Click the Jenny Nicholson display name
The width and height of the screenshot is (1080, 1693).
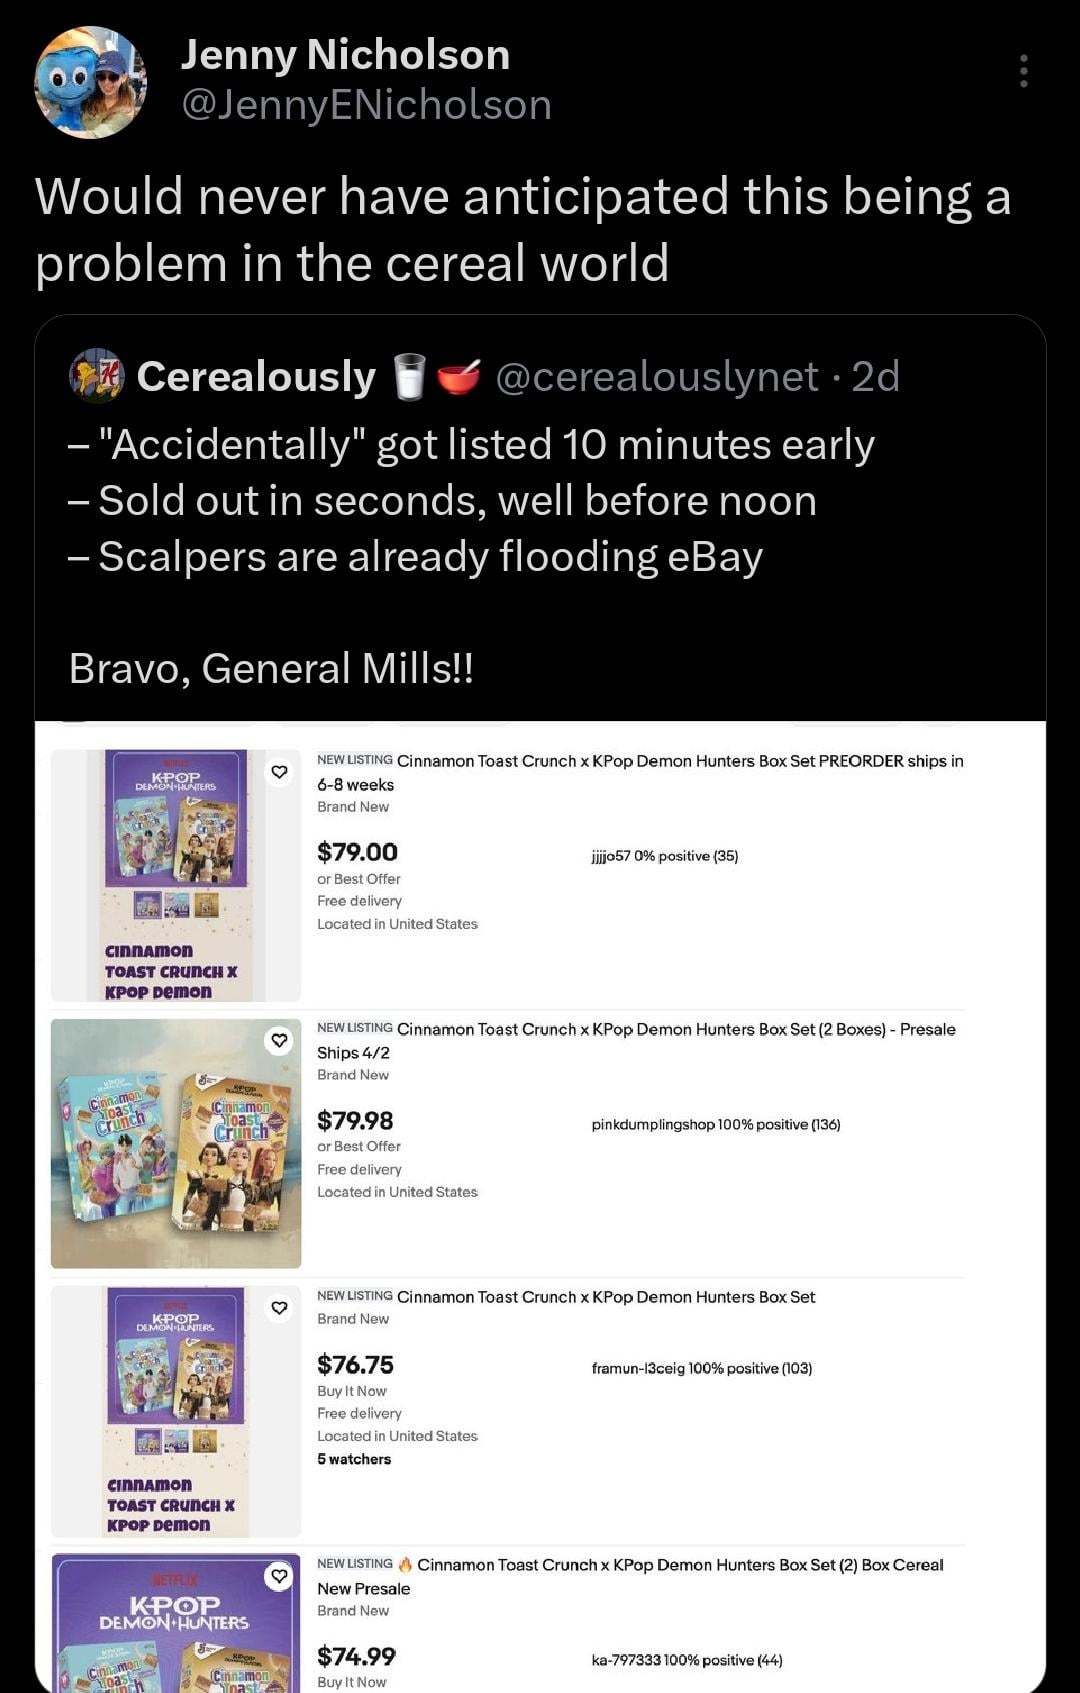point(345,55)
